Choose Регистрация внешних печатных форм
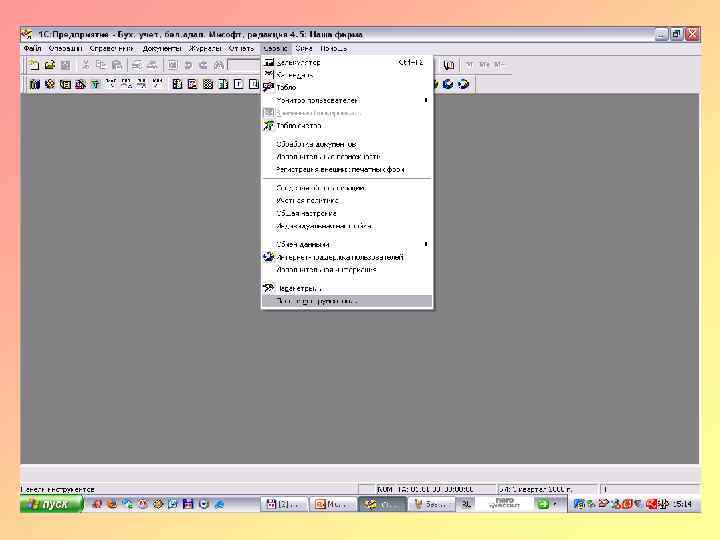This screenshot has width=720, height=540. 347,169
